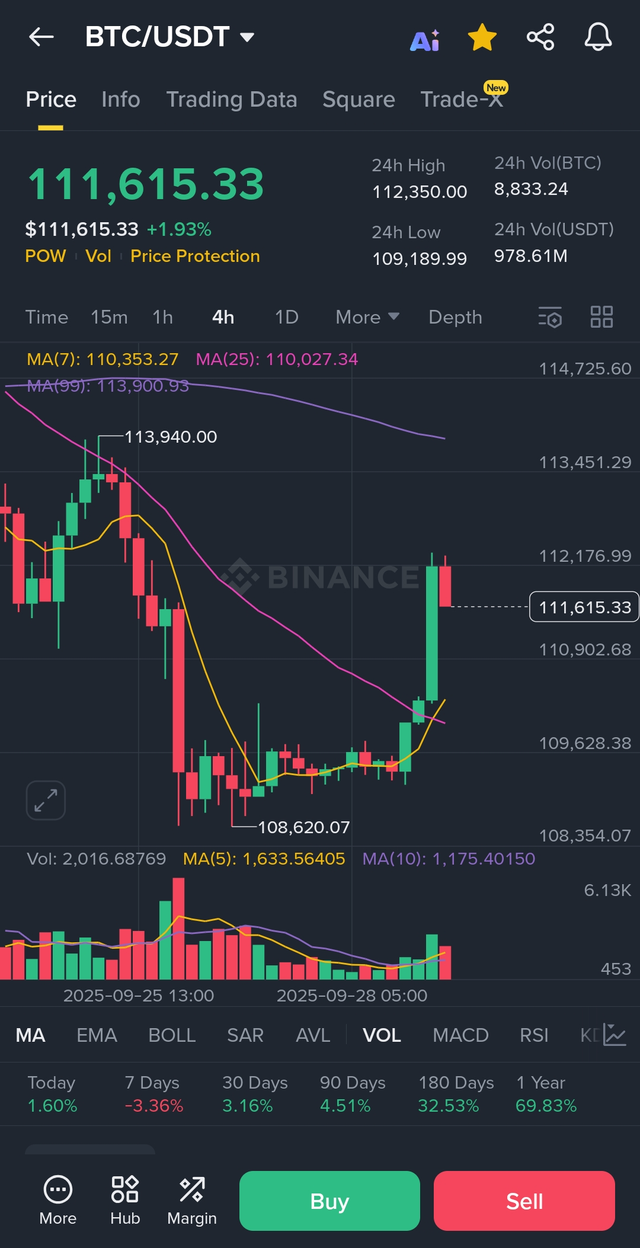Open indicator chart settings icon
The height and width of the screenshot is (1248, 640).
(614, 1035)
